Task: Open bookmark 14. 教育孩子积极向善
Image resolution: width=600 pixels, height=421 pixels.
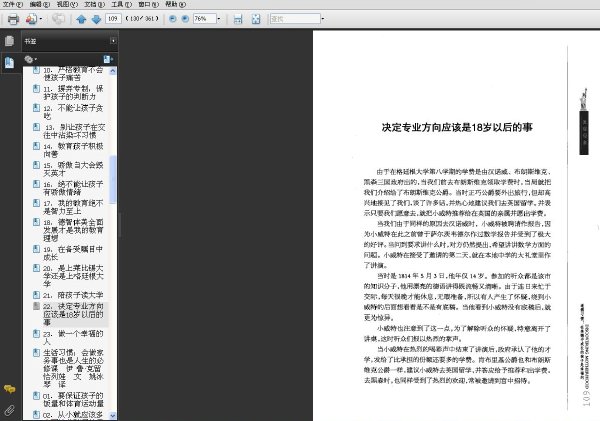Action: coord(73,150)
